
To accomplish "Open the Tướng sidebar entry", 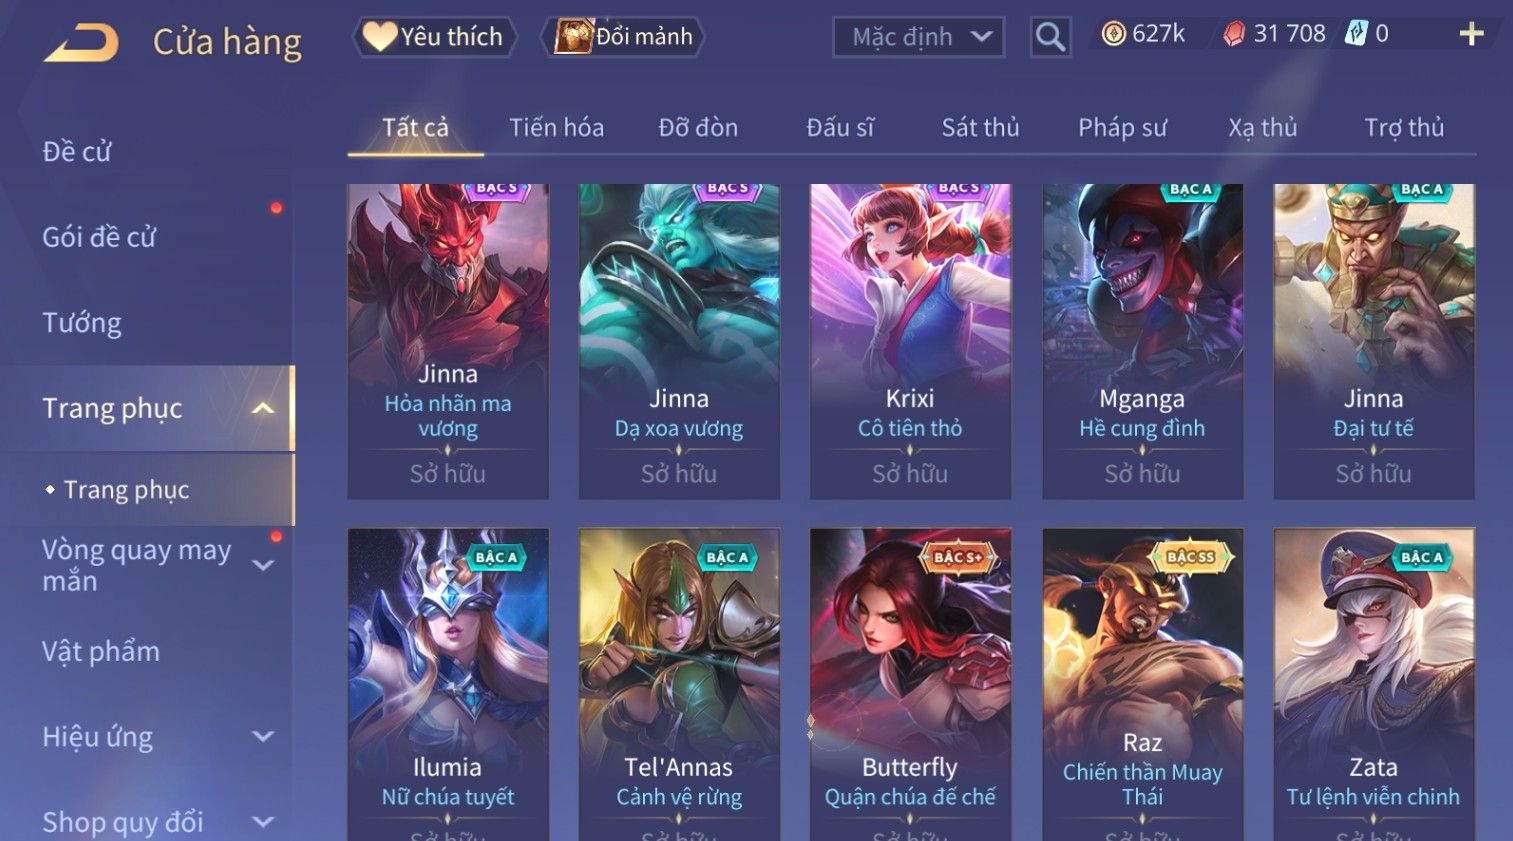I will coord(82,323).
